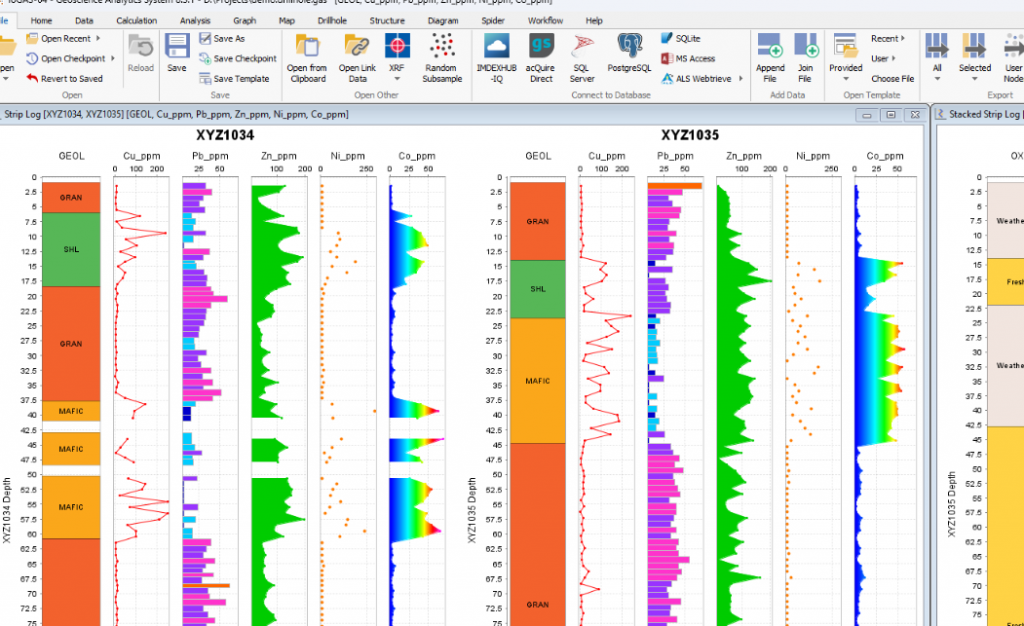
Task: Expand the Export Selected dropdown
Action: (x=974, y=68)
